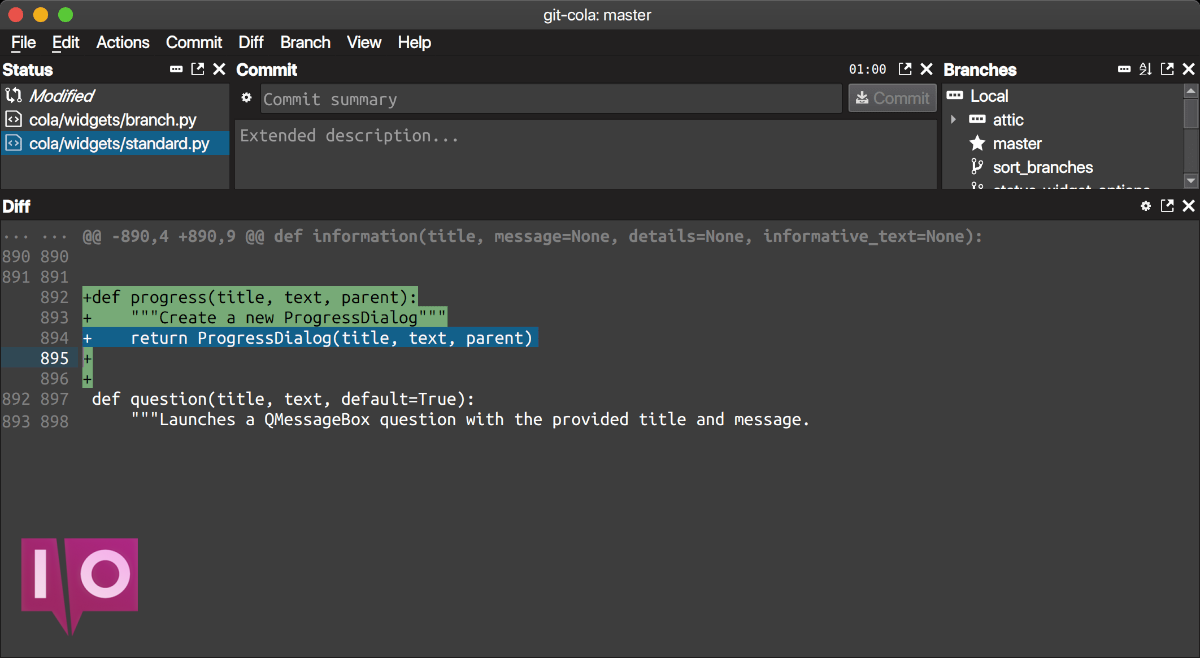
Task: Open the Actions menu
Action: click(123, 42)
